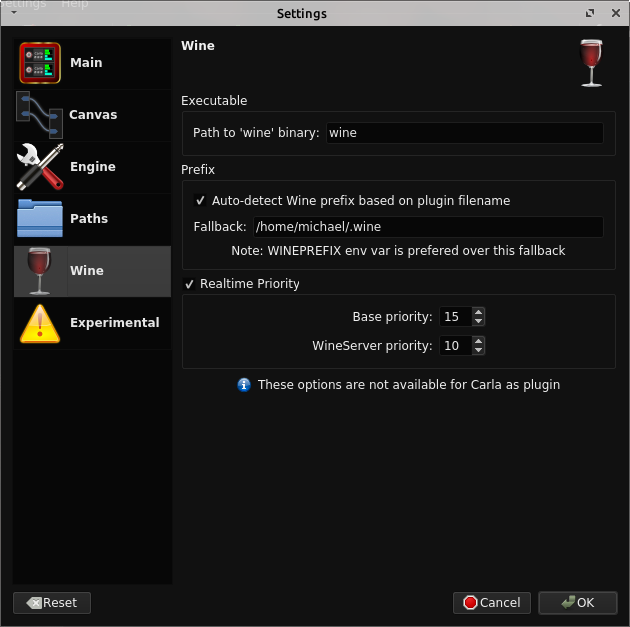Click the 'Fallback:' label

220,227
